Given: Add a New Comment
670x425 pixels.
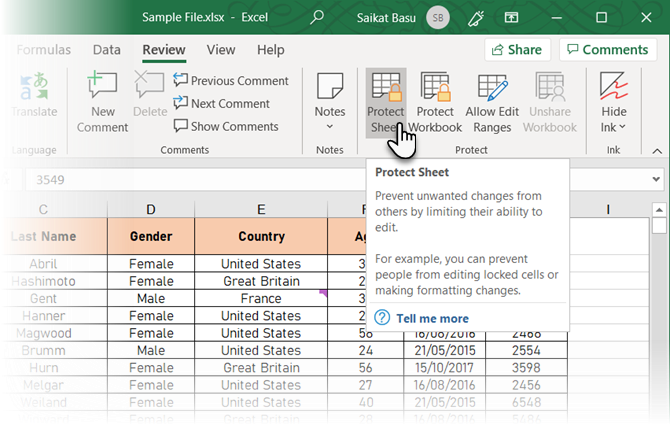Looking at the screenshot, I should tap(102, 102).
